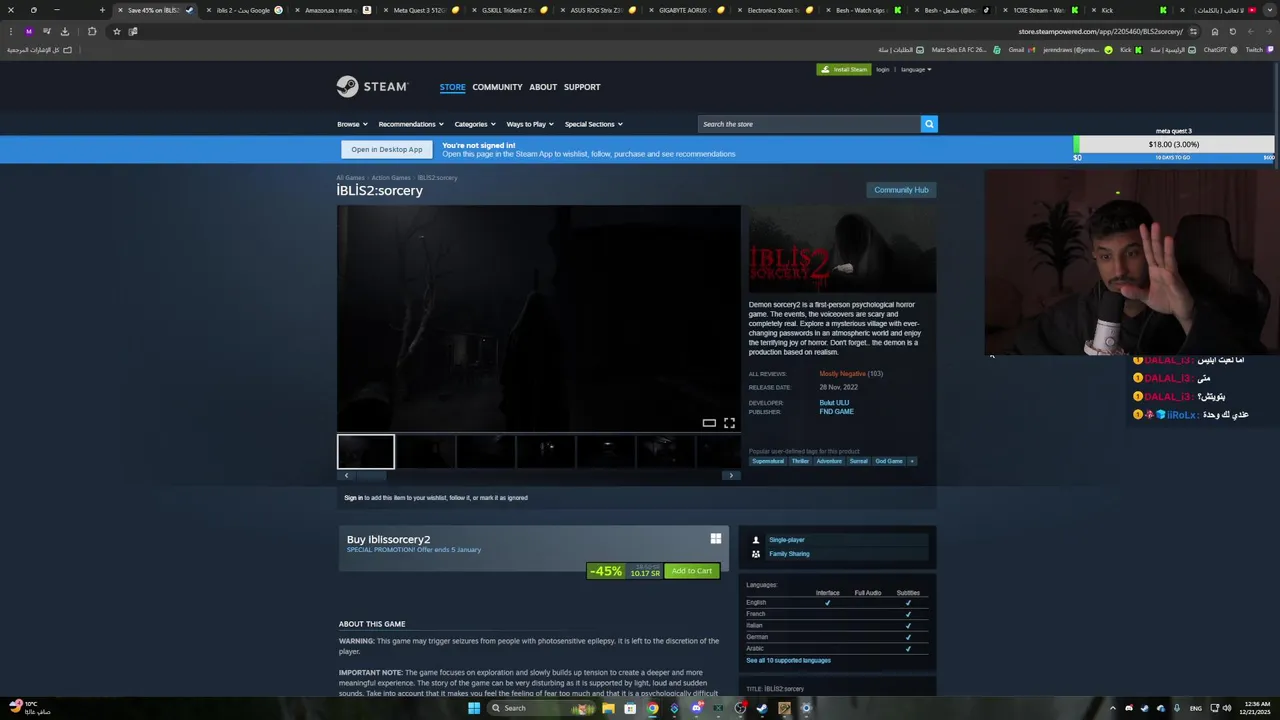Open Chrome extensions puzzle icon
Viewport: 1280px width, 720px height.
[x=92, y=31]
